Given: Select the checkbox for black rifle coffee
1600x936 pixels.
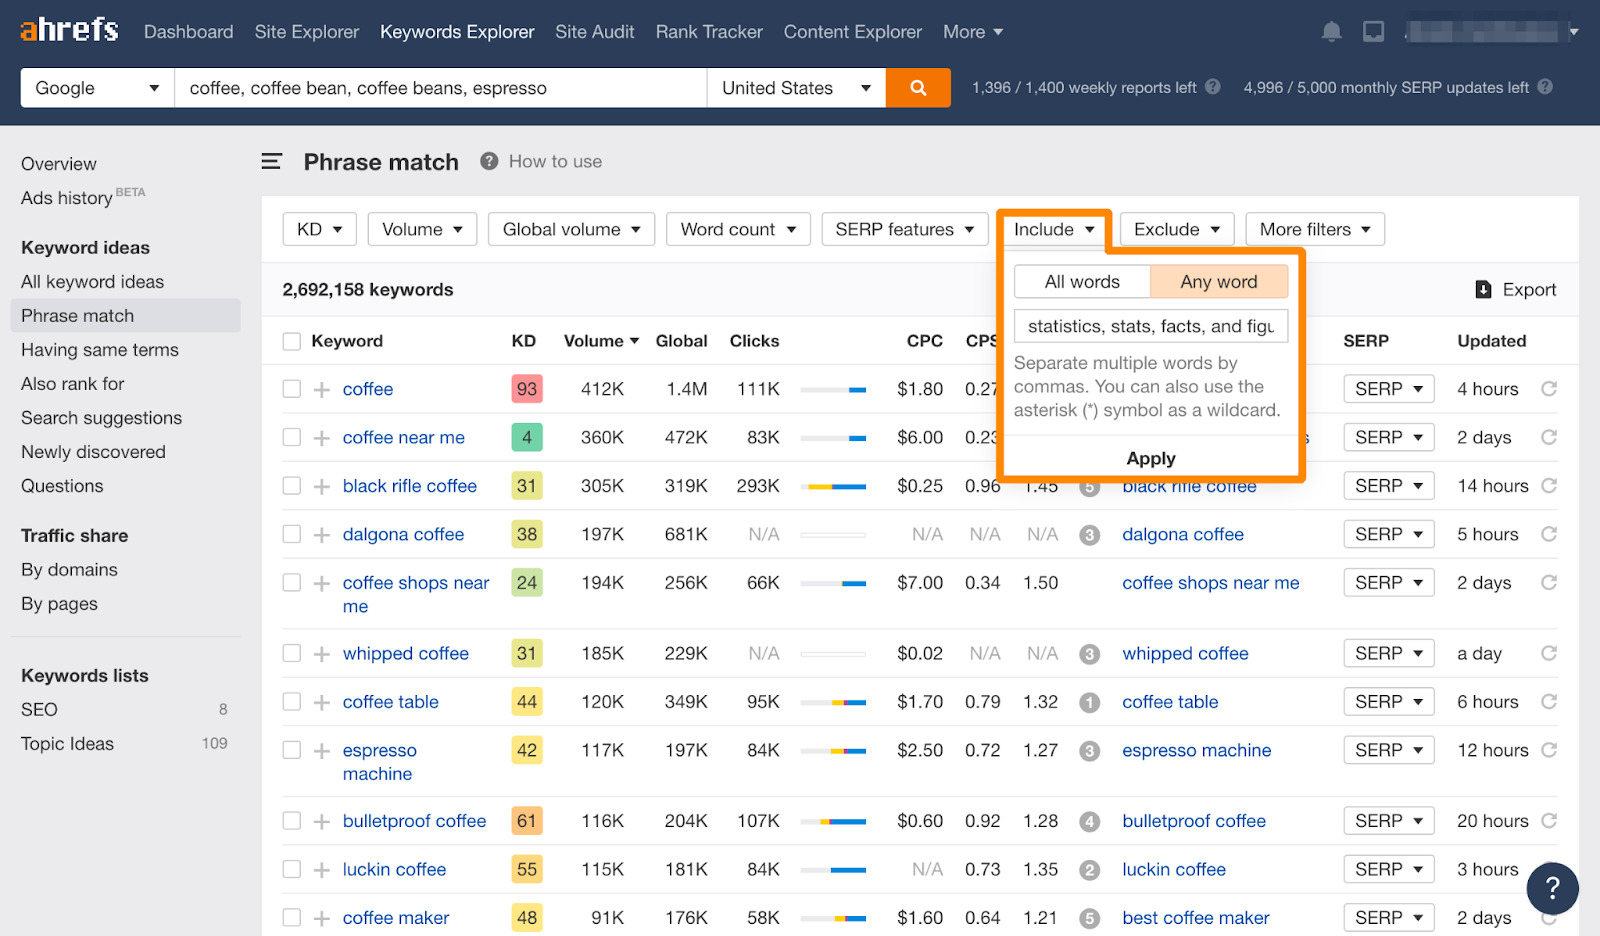Looking at the screenshot, I should 291,485.
